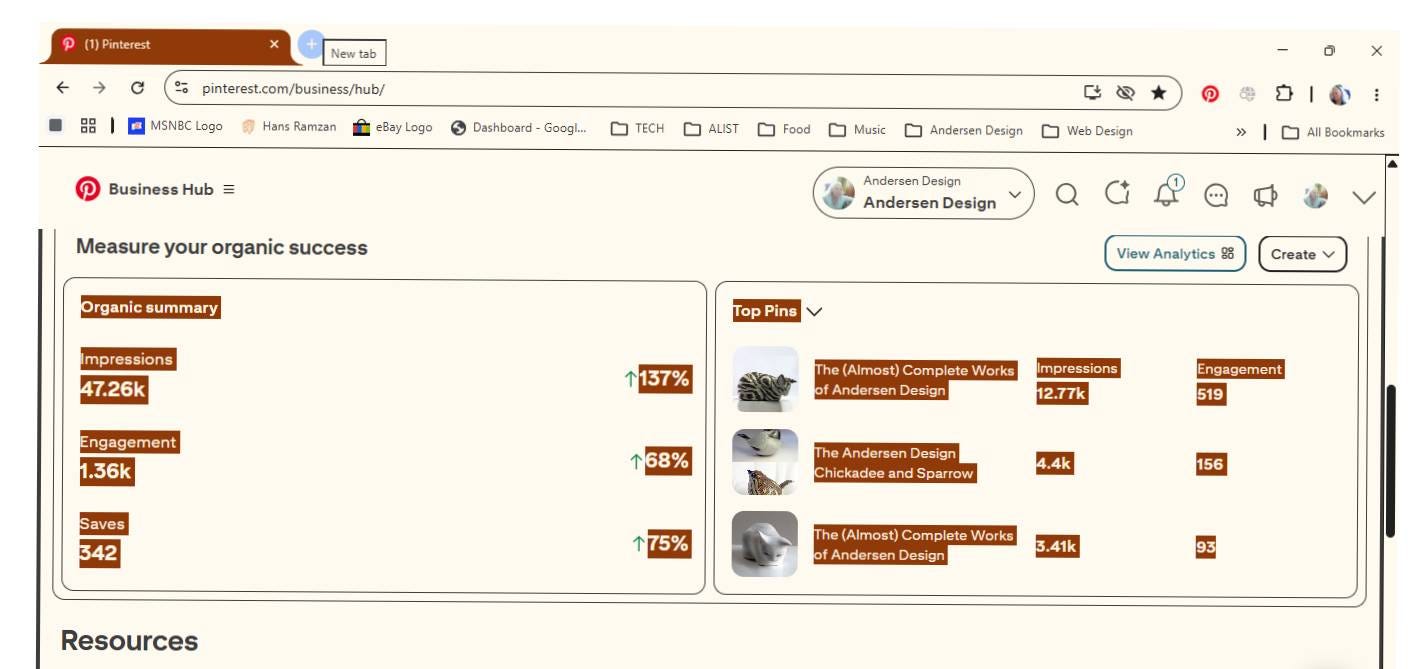Click the site information icon in address bar
The width and height of the screenshot is (1428, 669).
pyautogui.click(x=182, y=88)
